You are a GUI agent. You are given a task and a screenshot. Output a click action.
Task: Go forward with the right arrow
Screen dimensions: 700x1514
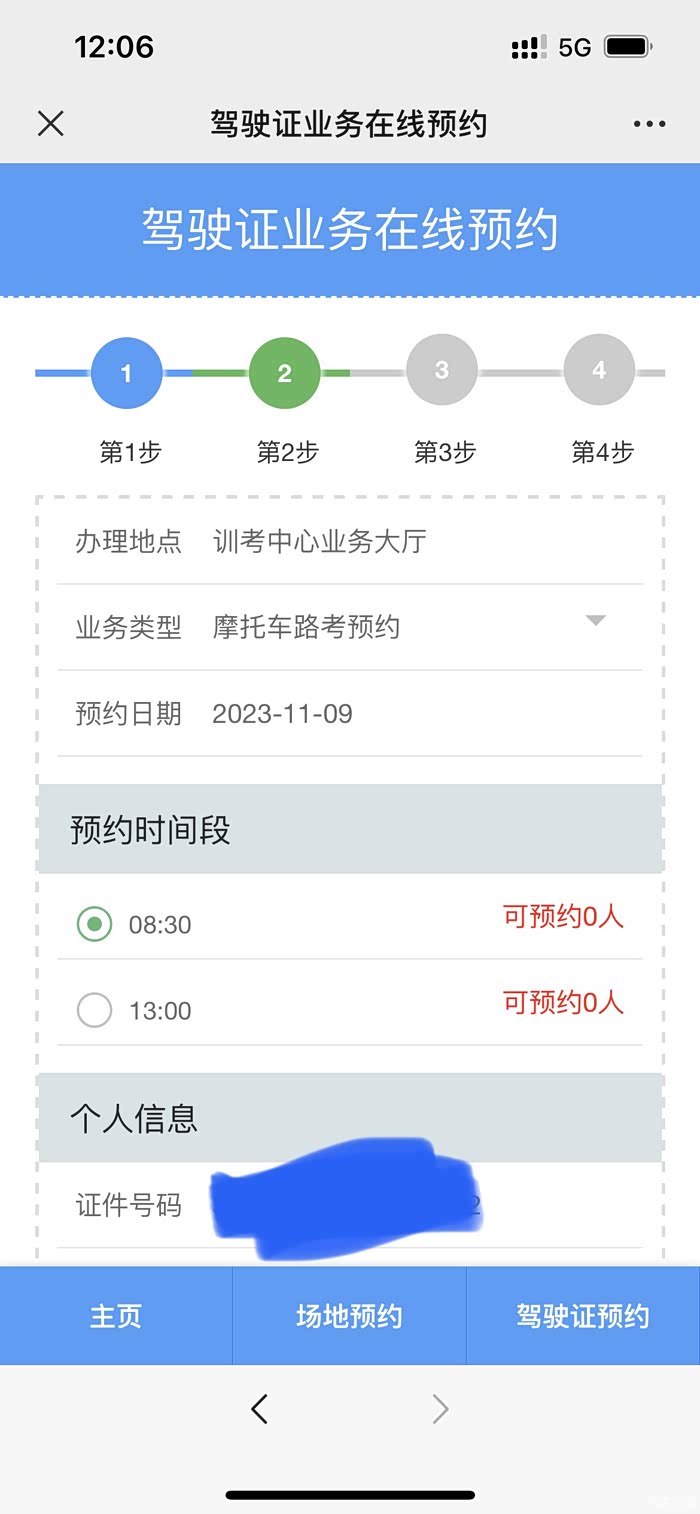point(440,1409)
